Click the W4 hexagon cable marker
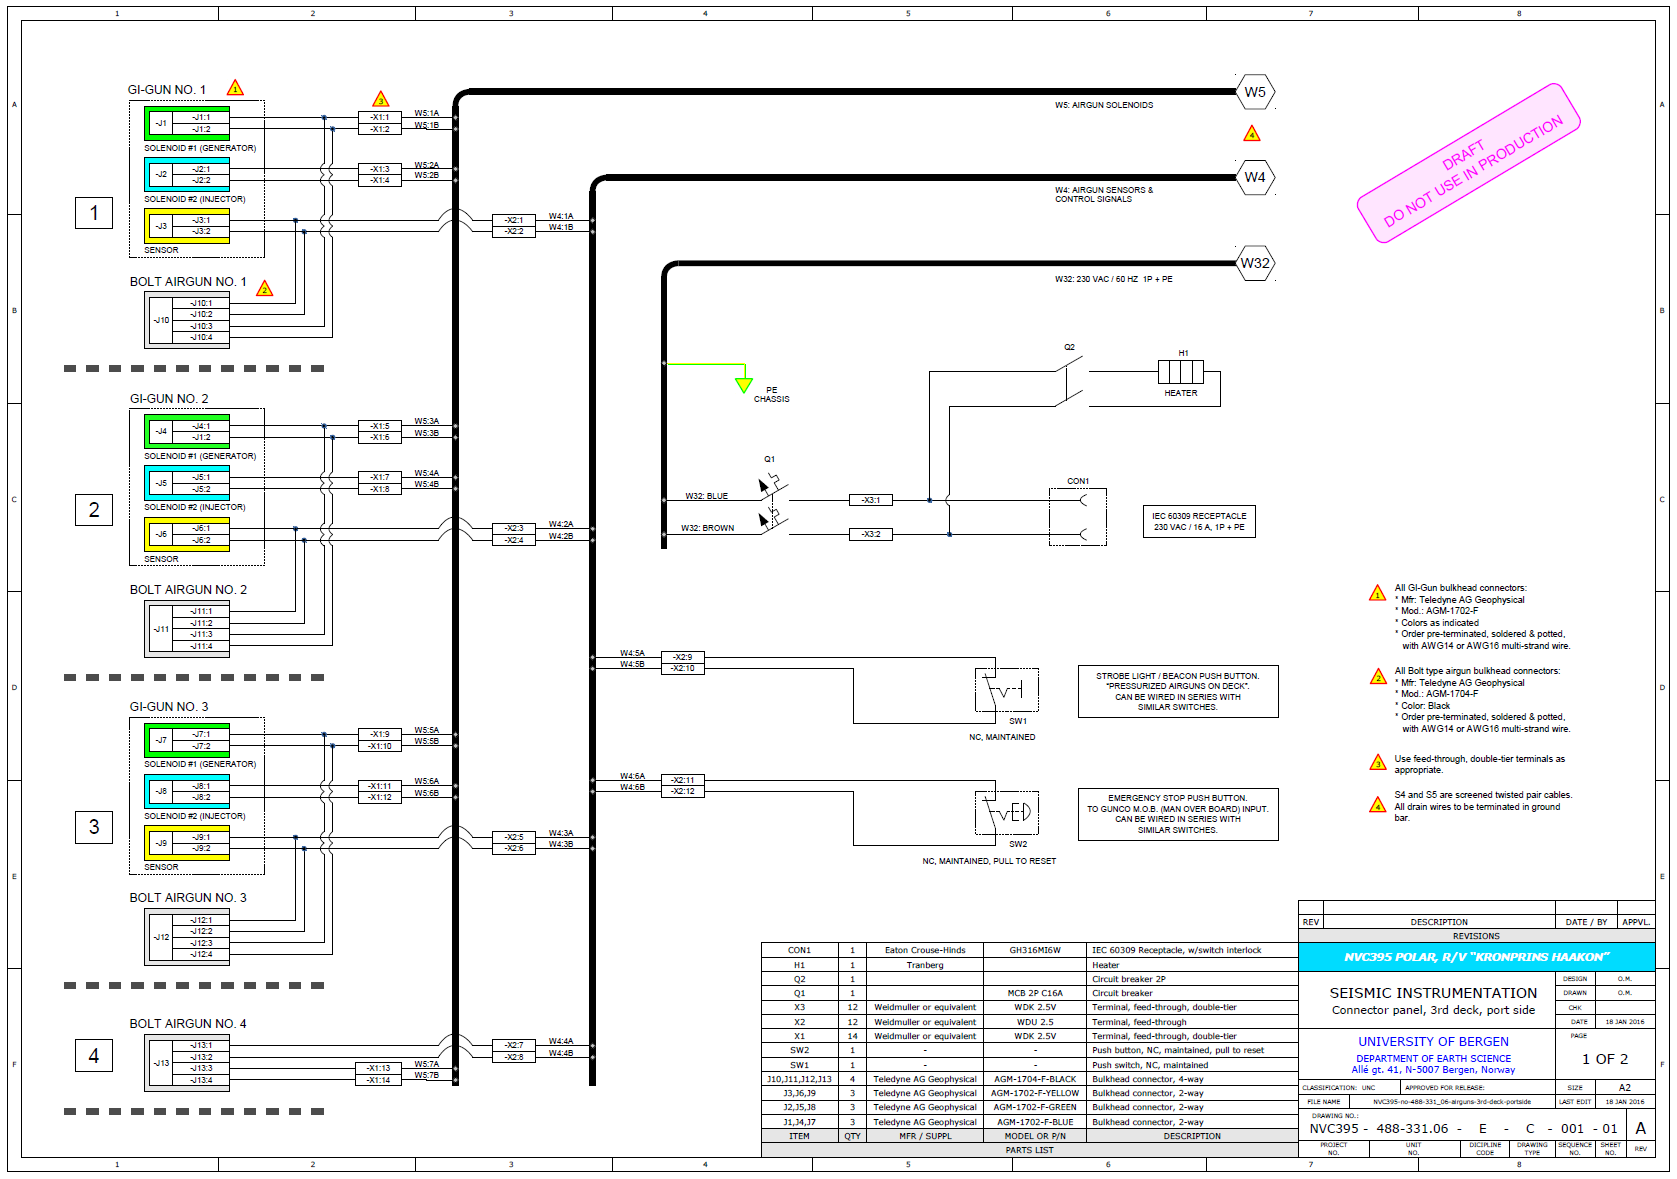 [x=1254, y=178]
